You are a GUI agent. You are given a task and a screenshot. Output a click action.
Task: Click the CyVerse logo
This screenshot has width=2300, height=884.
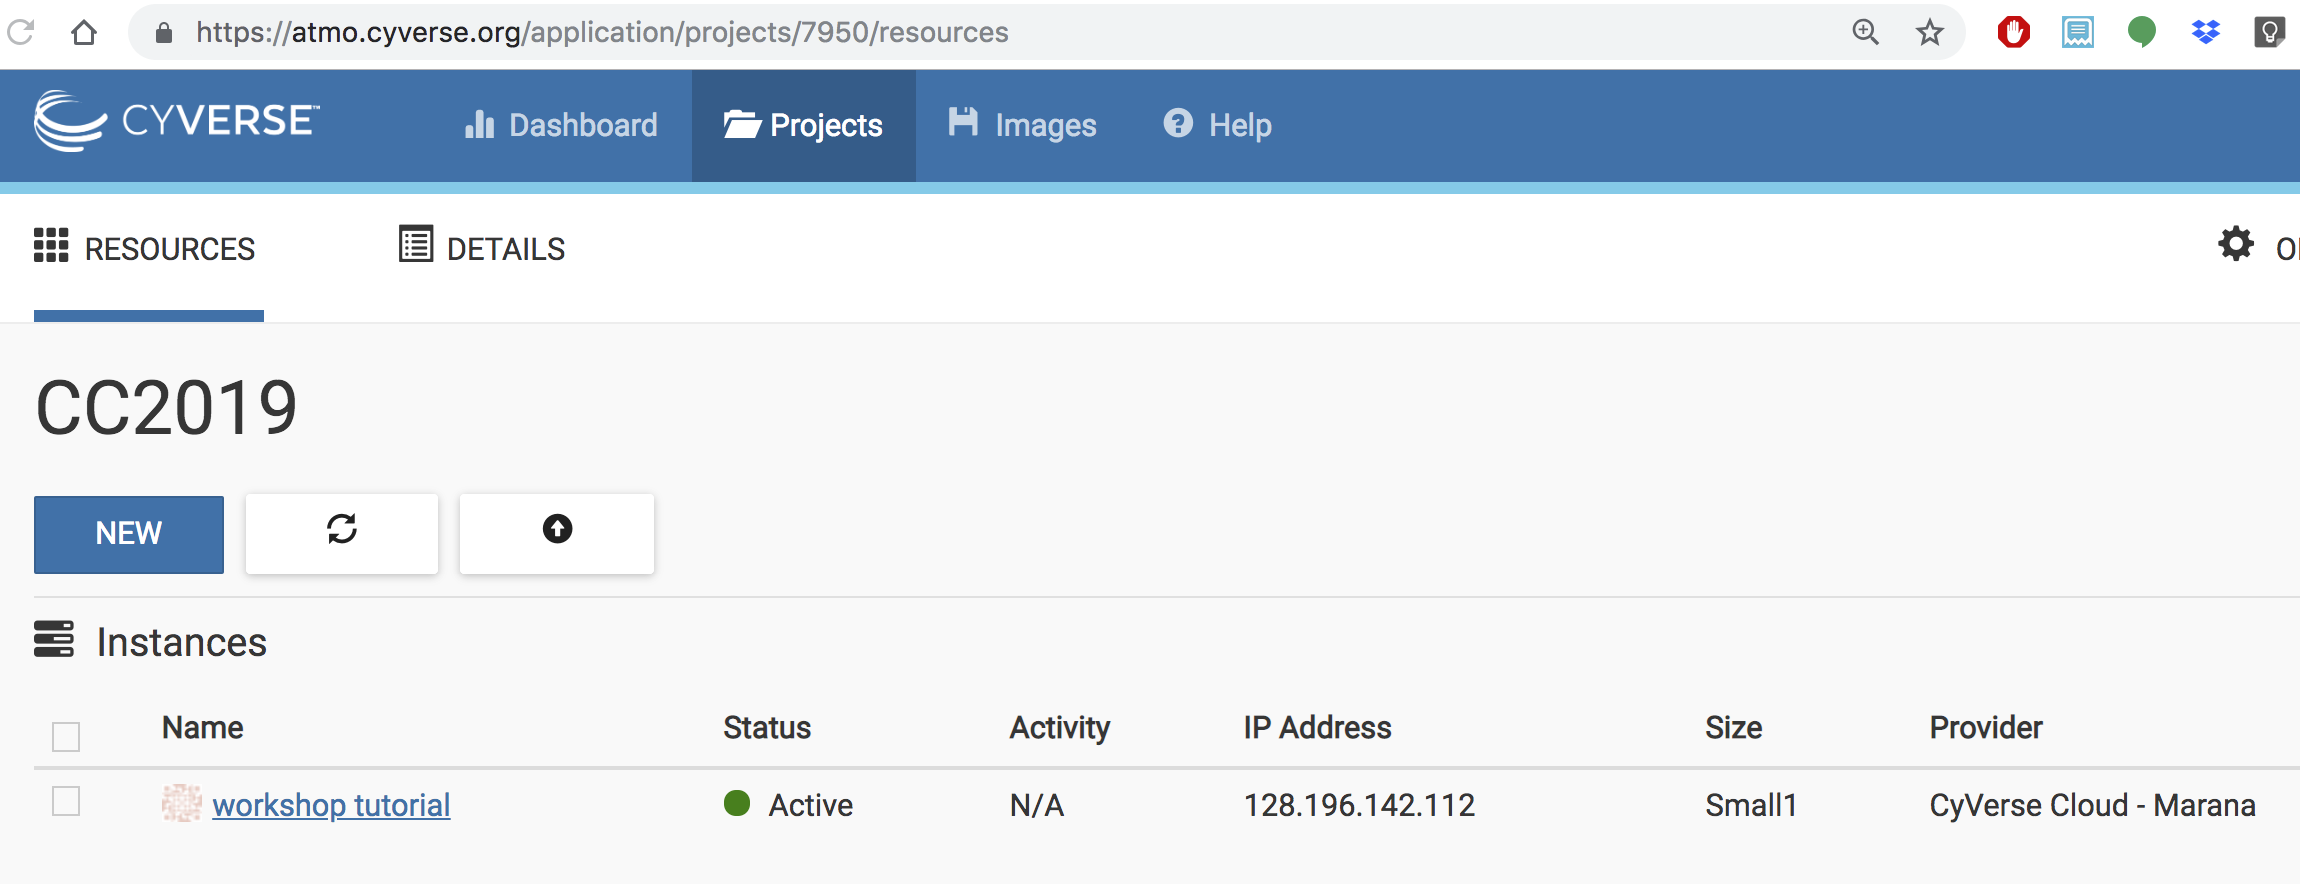click(x=176, y=121)
